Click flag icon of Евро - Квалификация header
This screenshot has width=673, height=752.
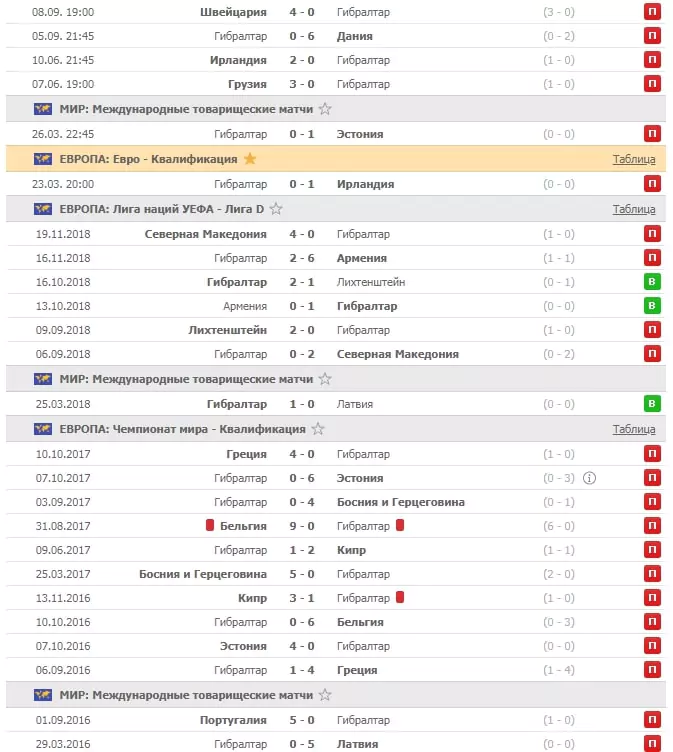coord(43,159)
